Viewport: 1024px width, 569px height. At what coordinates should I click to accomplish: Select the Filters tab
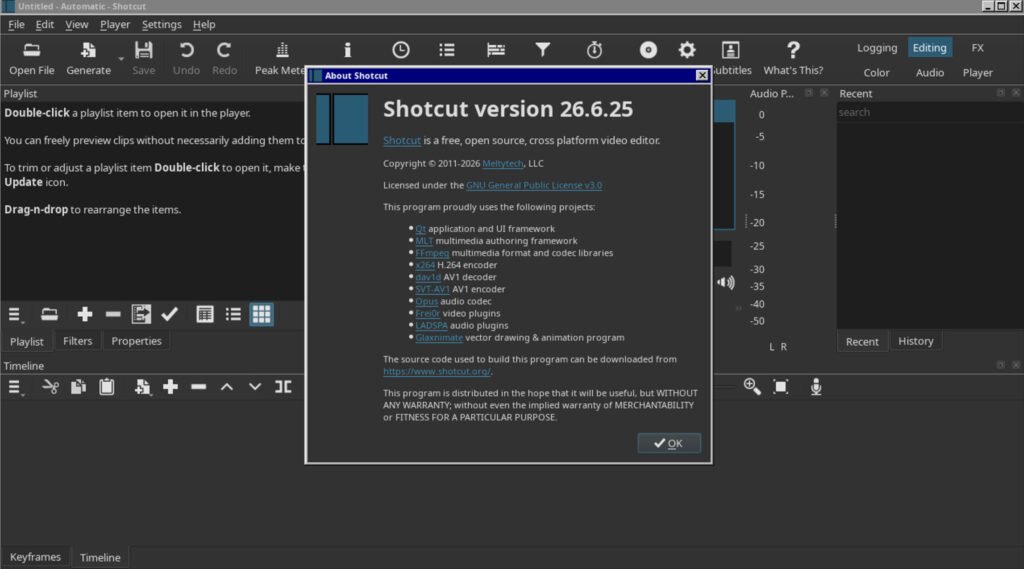coord(77,341)
